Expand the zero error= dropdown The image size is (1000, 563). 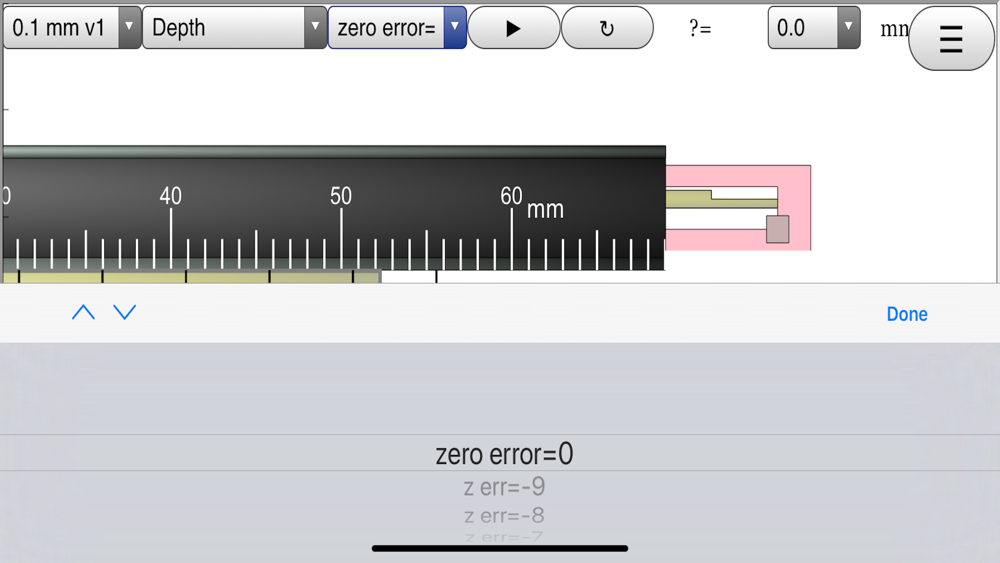[397, 27]
